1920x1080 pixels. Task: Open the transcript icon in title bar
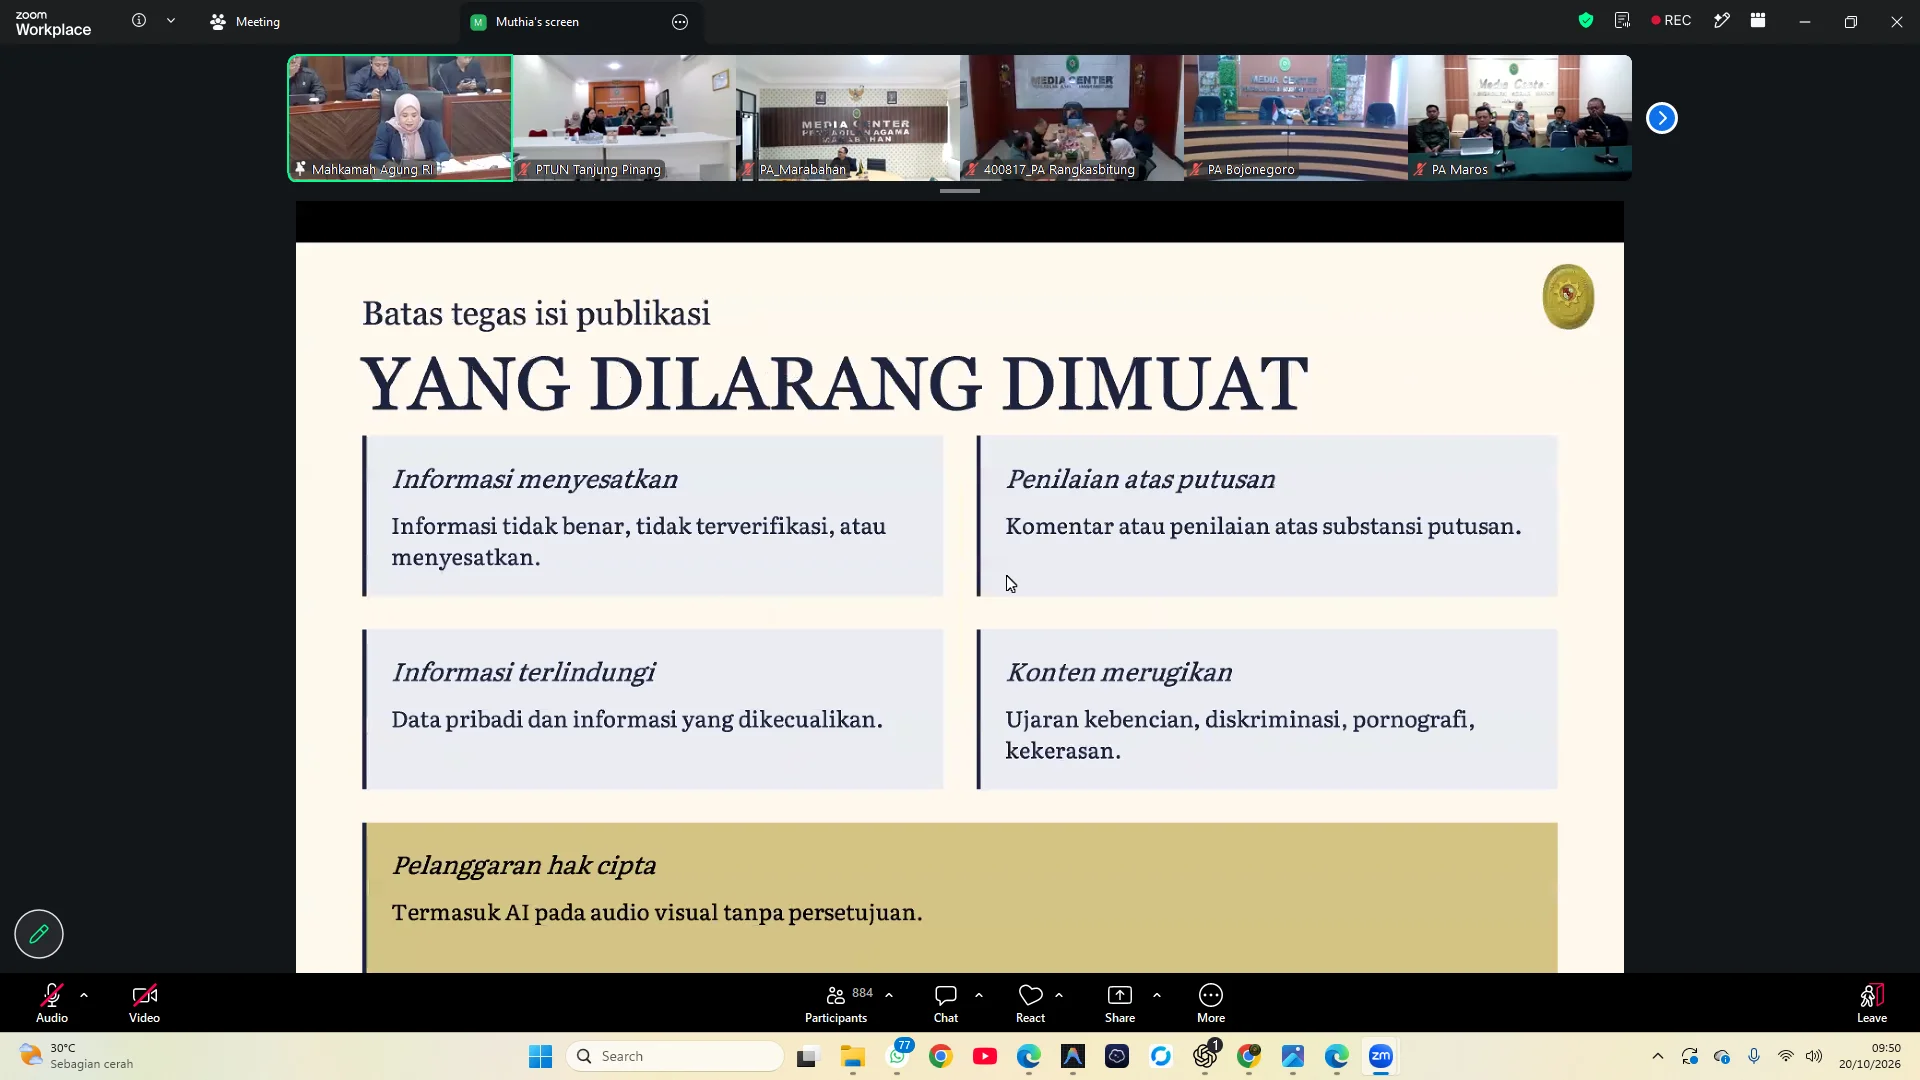(1622, 20)
